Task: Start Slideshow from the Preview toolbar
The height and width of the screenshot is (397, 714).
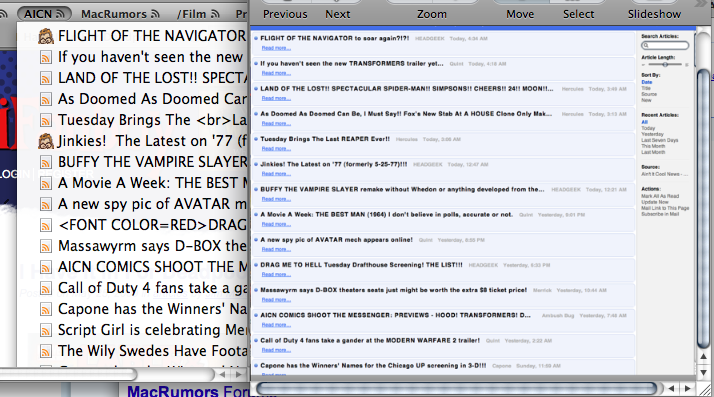Action: 654,14
